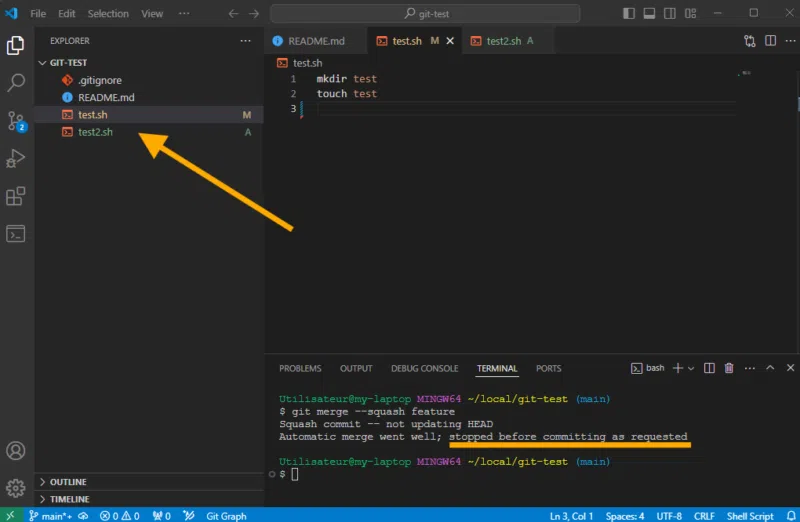The height and width of the screenshot is (522, 800).
Task: Maximize the terminal panel with the chevron
Action: pyautogui.click(x=770, y=368)
